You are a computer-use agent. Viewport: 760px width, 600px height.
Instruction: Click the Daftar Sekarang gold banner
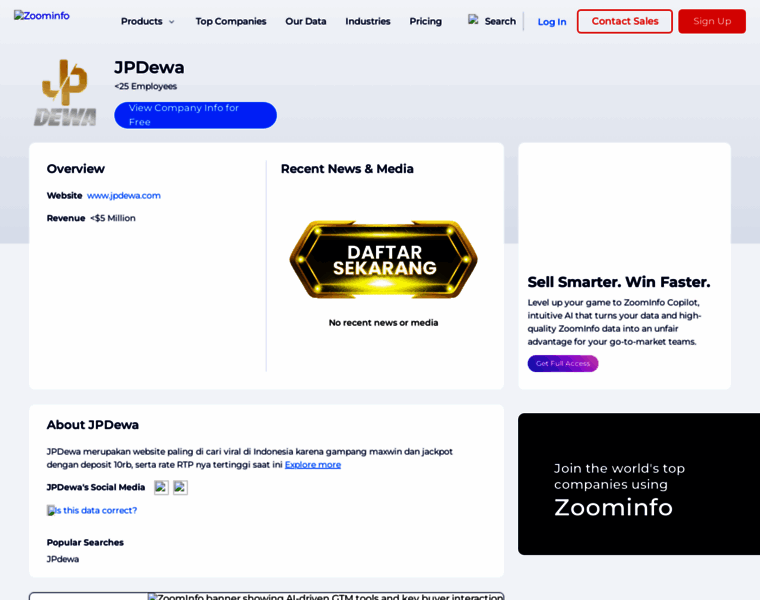tap(383, 260)
